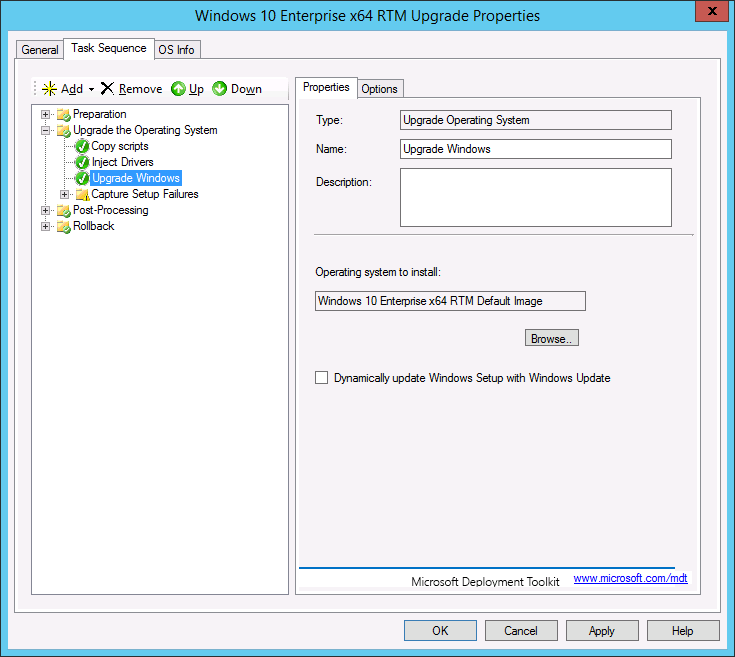Open the Add dropdown arrow
Image resolution: width=735 pixels, height=657 pixels.
point(91,89)
